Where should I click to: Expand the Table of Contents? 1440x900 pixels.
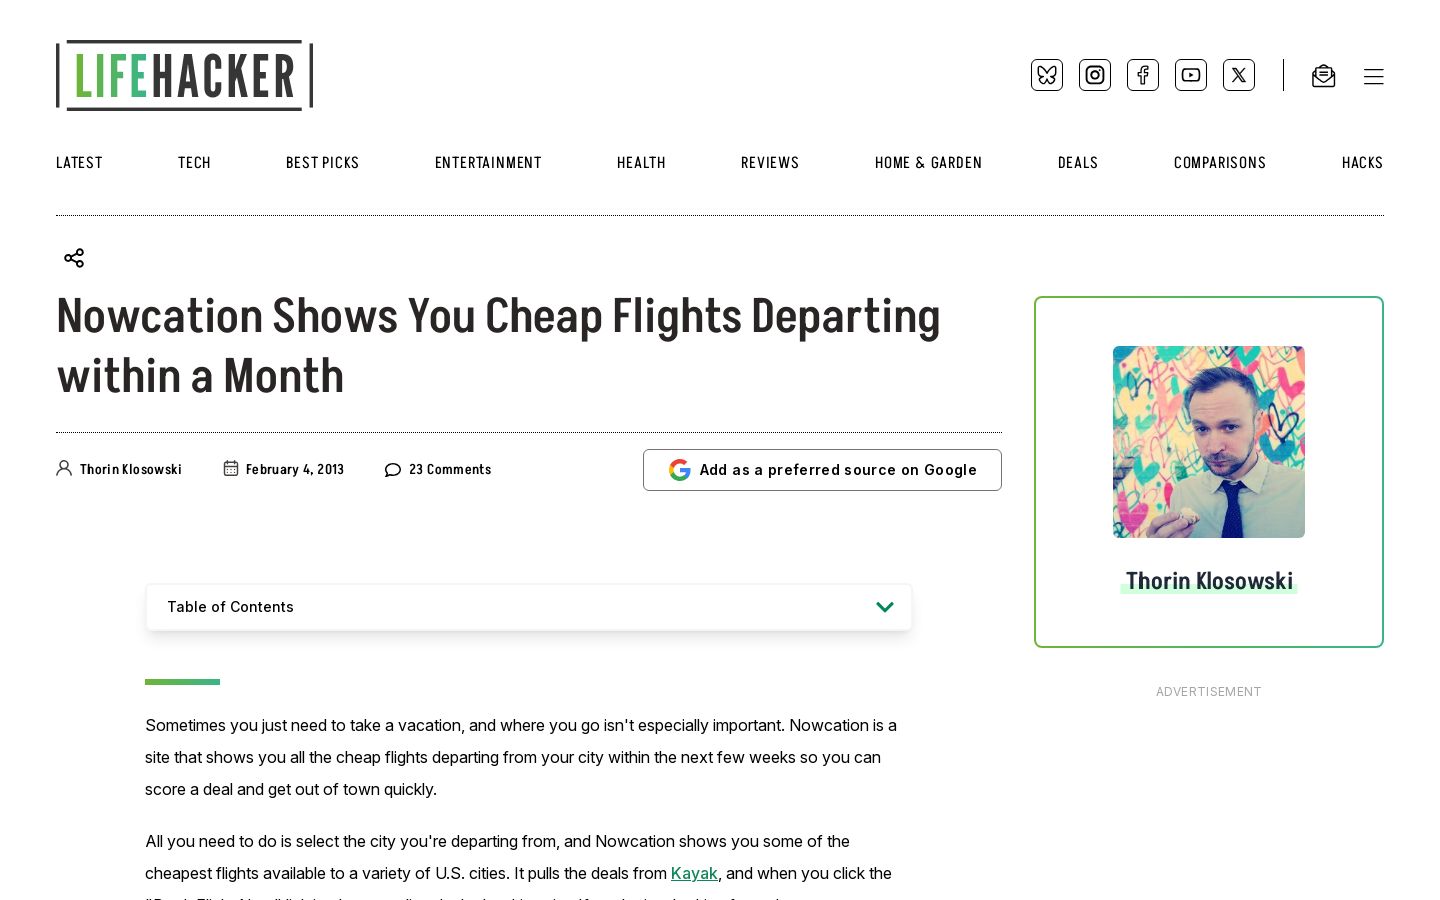(x=529, y=607)
